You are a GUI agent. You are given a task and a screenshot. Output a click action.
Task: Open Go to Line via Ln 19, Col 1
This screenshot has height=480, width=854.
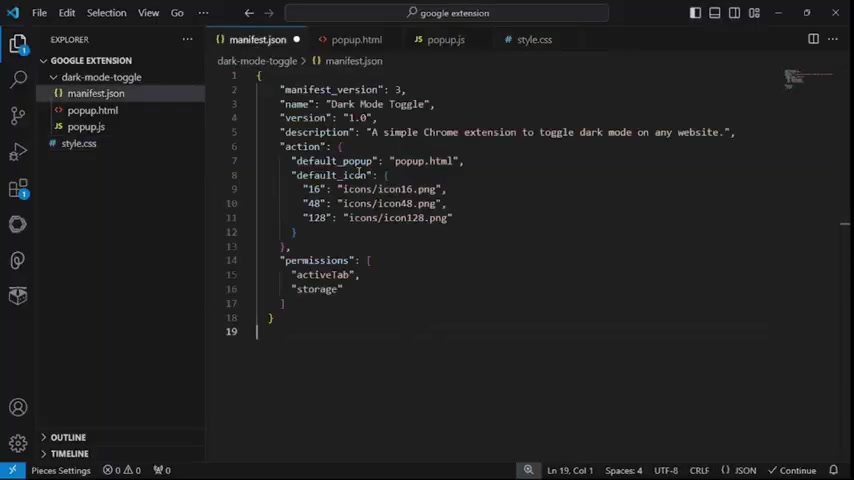click(570, 470)
